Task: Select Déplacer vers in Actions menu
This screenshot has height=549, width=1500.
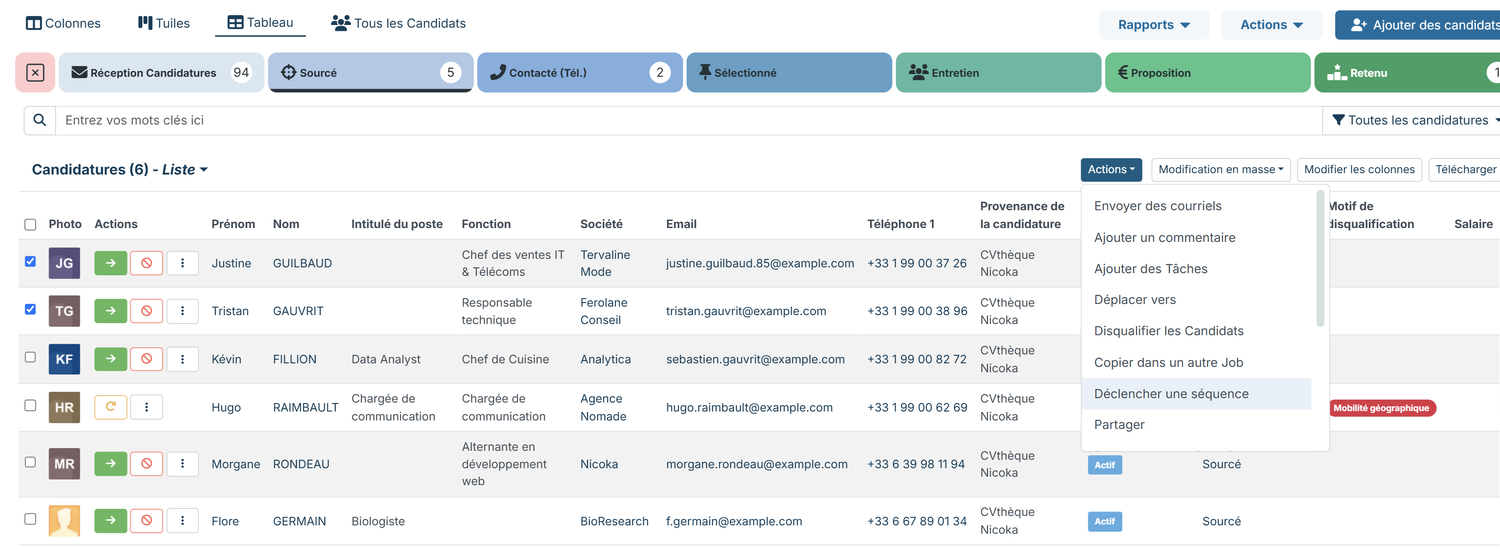Action: pyautogui.click(x=1196, y=300)
